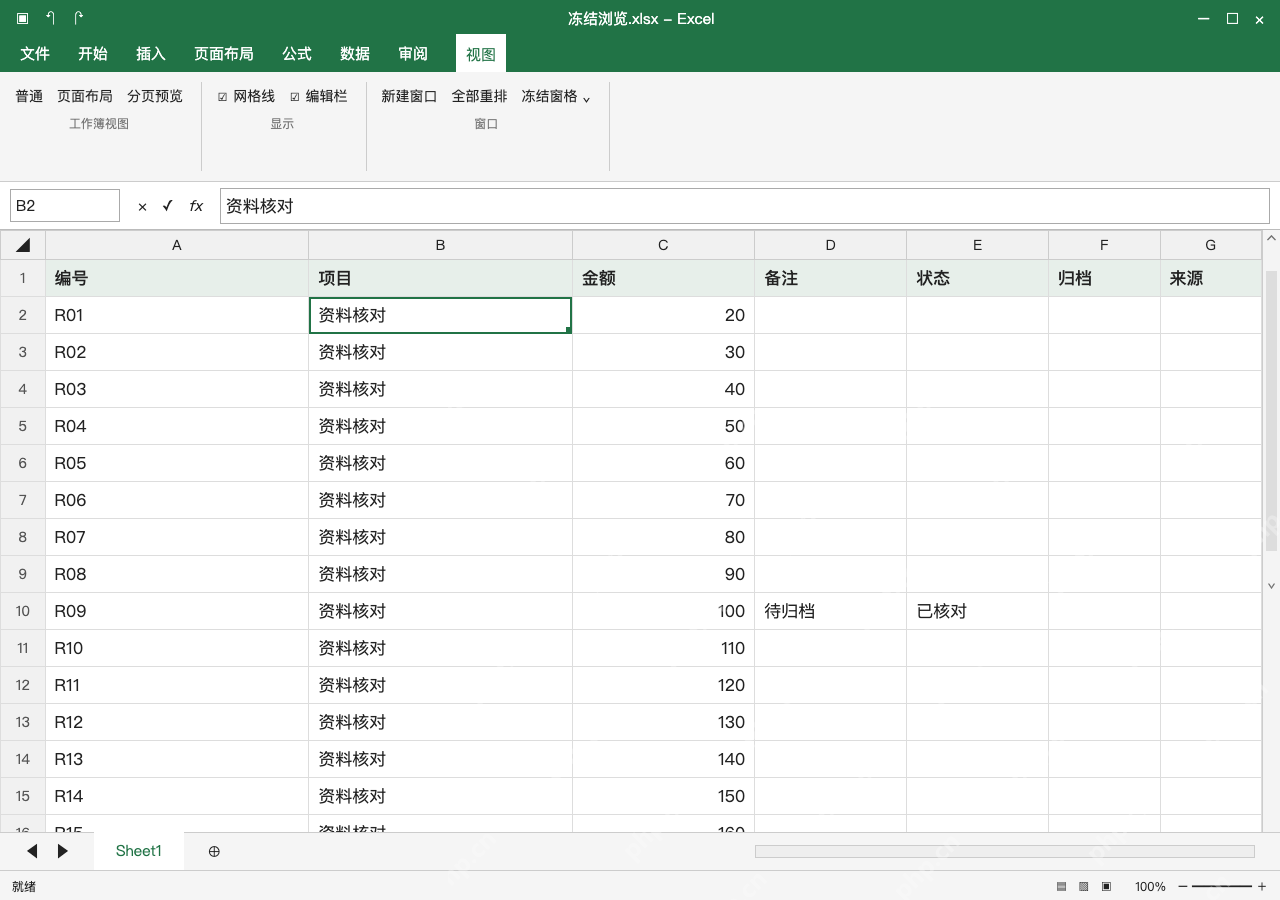Click the 页面布局 view button in the ribbon
The image size is (1280, 900).
click(85, 97)
